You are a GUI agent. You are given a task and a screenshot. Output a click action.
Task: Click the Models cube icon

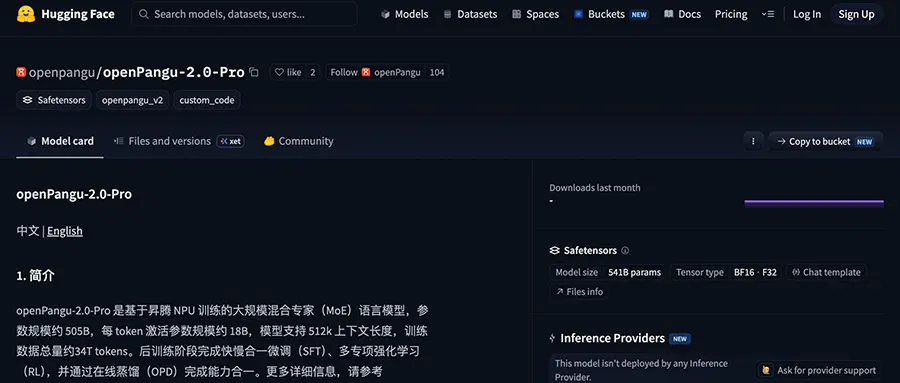pyautogui.click(x=385, y=14)
